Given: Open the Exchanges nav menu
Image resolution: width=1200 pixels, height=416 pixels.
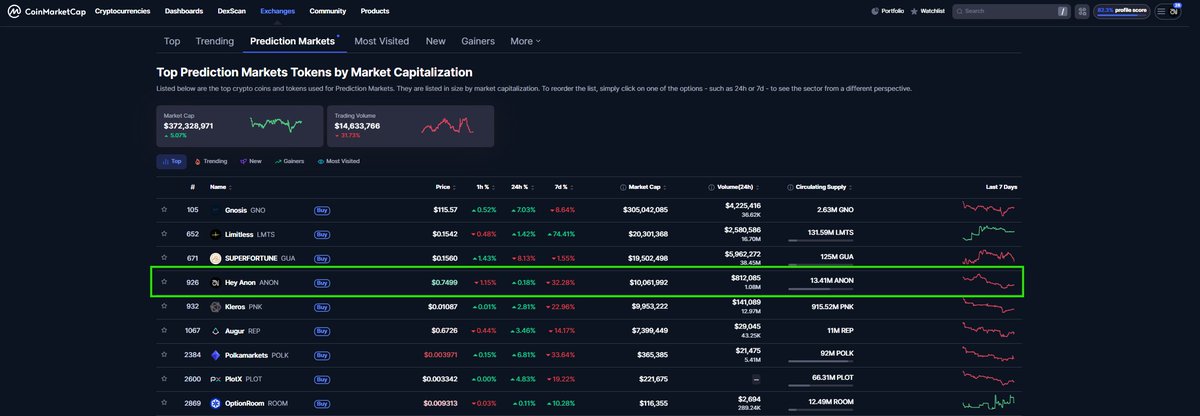Looking at the screenshot, I should point(277,11).
